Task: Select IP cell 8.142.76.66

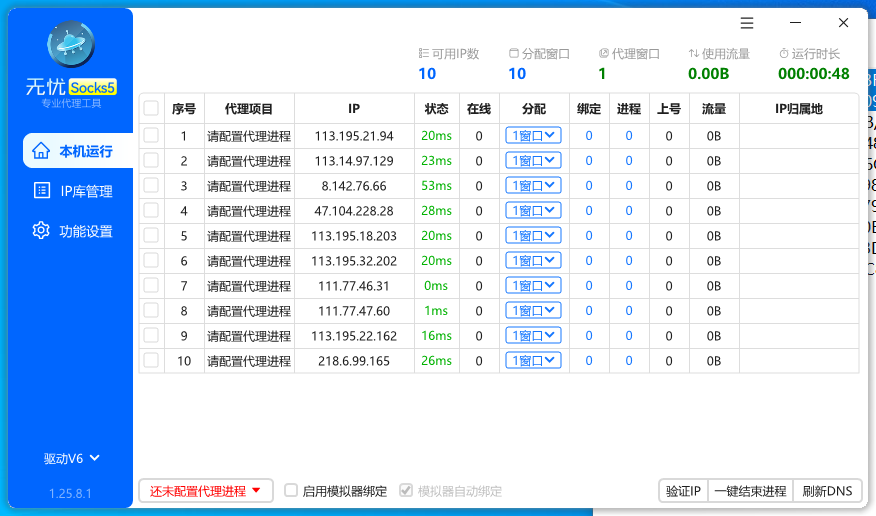Action: (354, 186)
